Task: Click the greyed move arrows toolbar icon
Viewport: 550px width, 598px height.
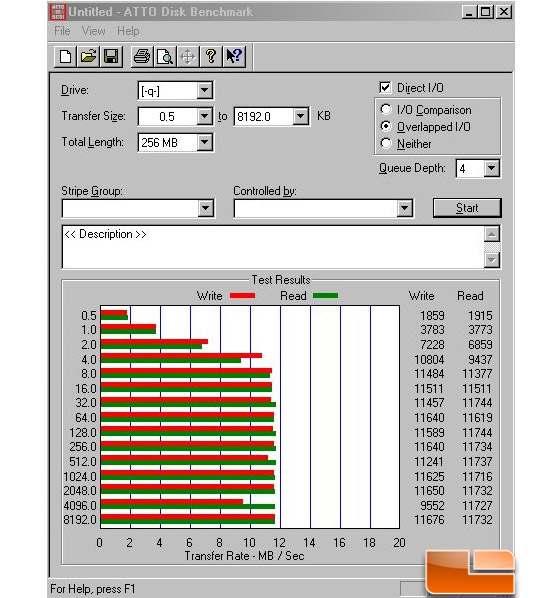Action: (x=188, y=57)
